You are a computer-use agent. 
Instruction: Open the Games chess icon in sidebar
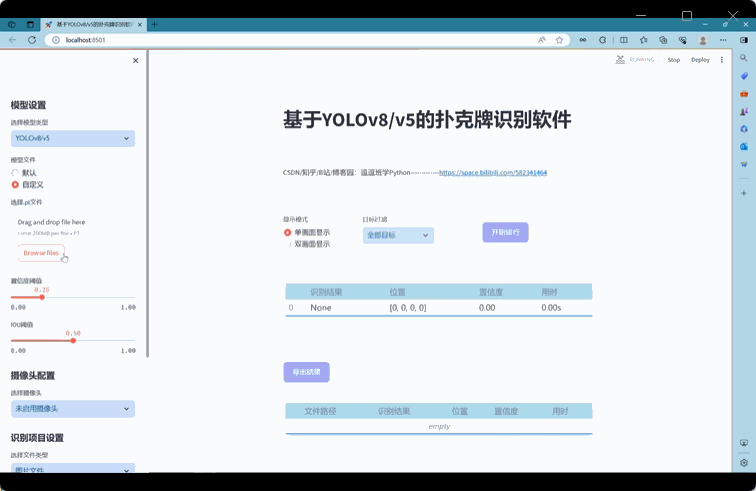tap(744, 111)
